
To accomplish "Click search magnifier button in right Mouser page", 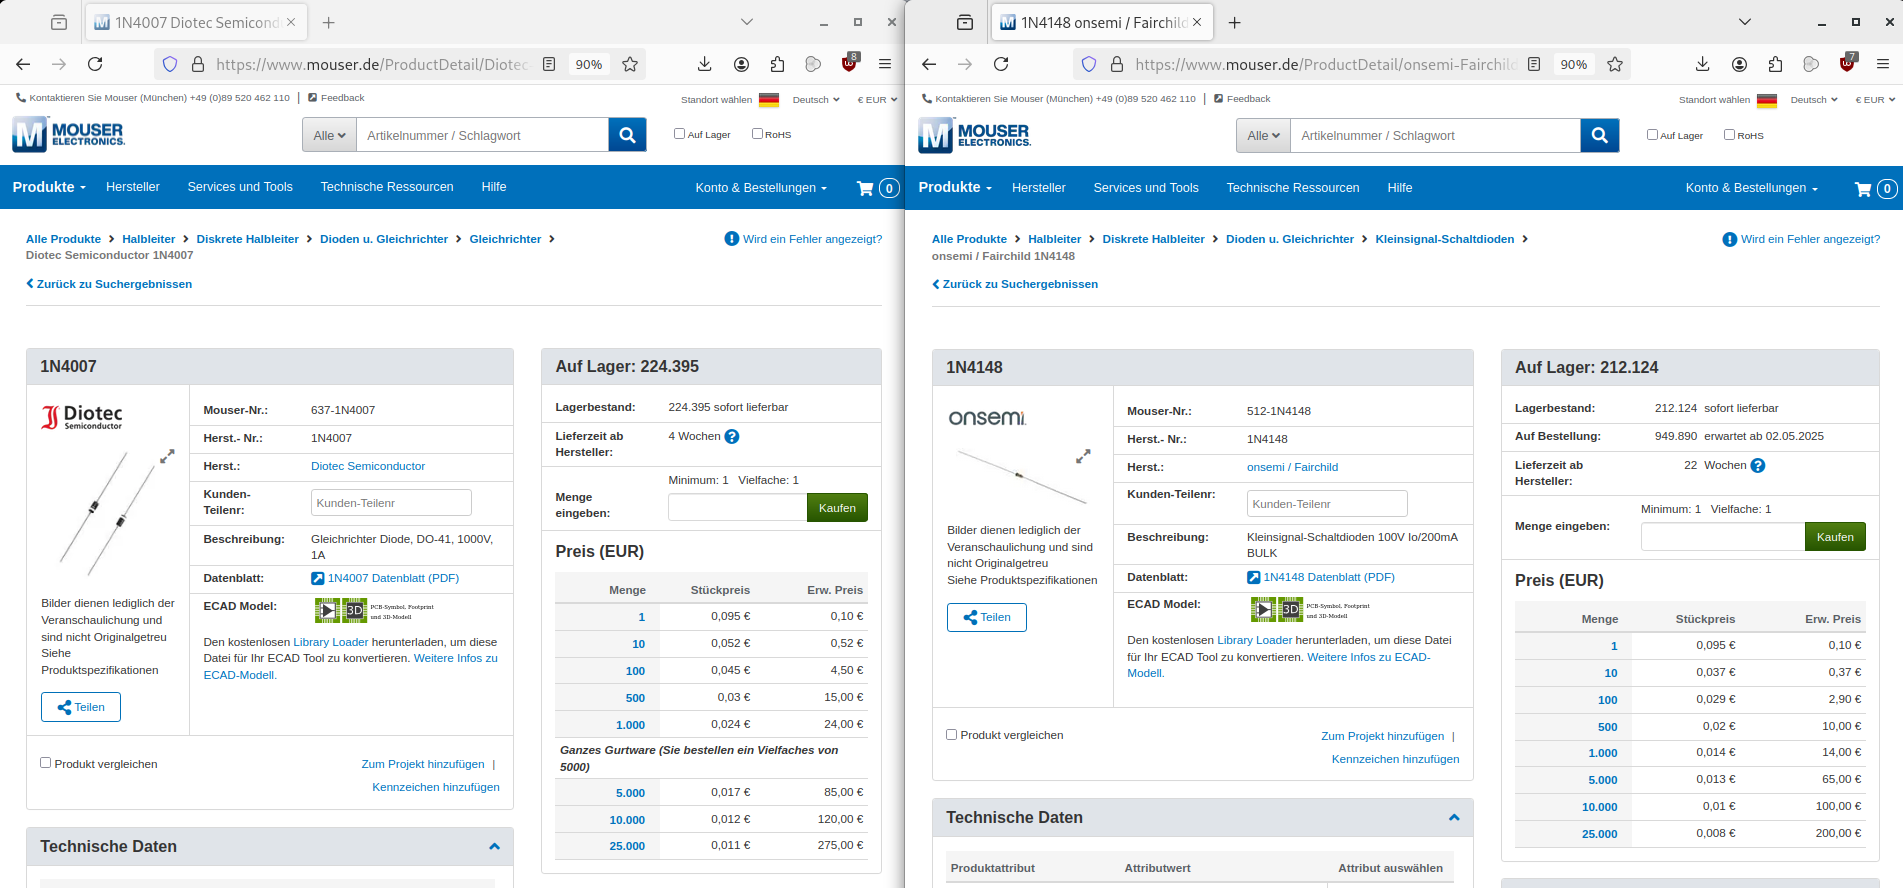I will (1599, 135).
